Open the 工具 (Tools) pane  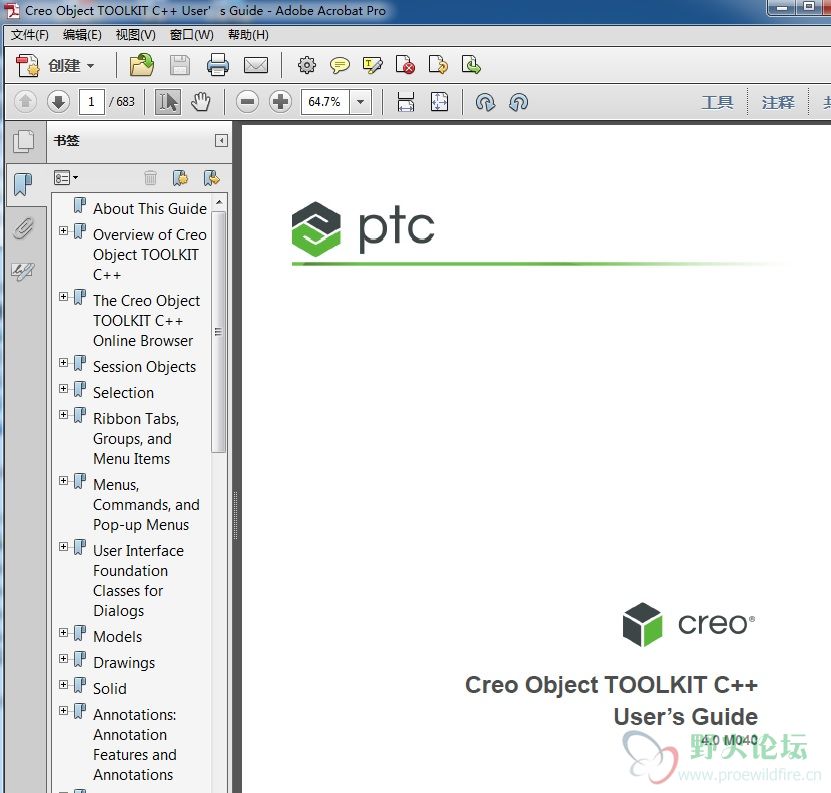(717, 102)
